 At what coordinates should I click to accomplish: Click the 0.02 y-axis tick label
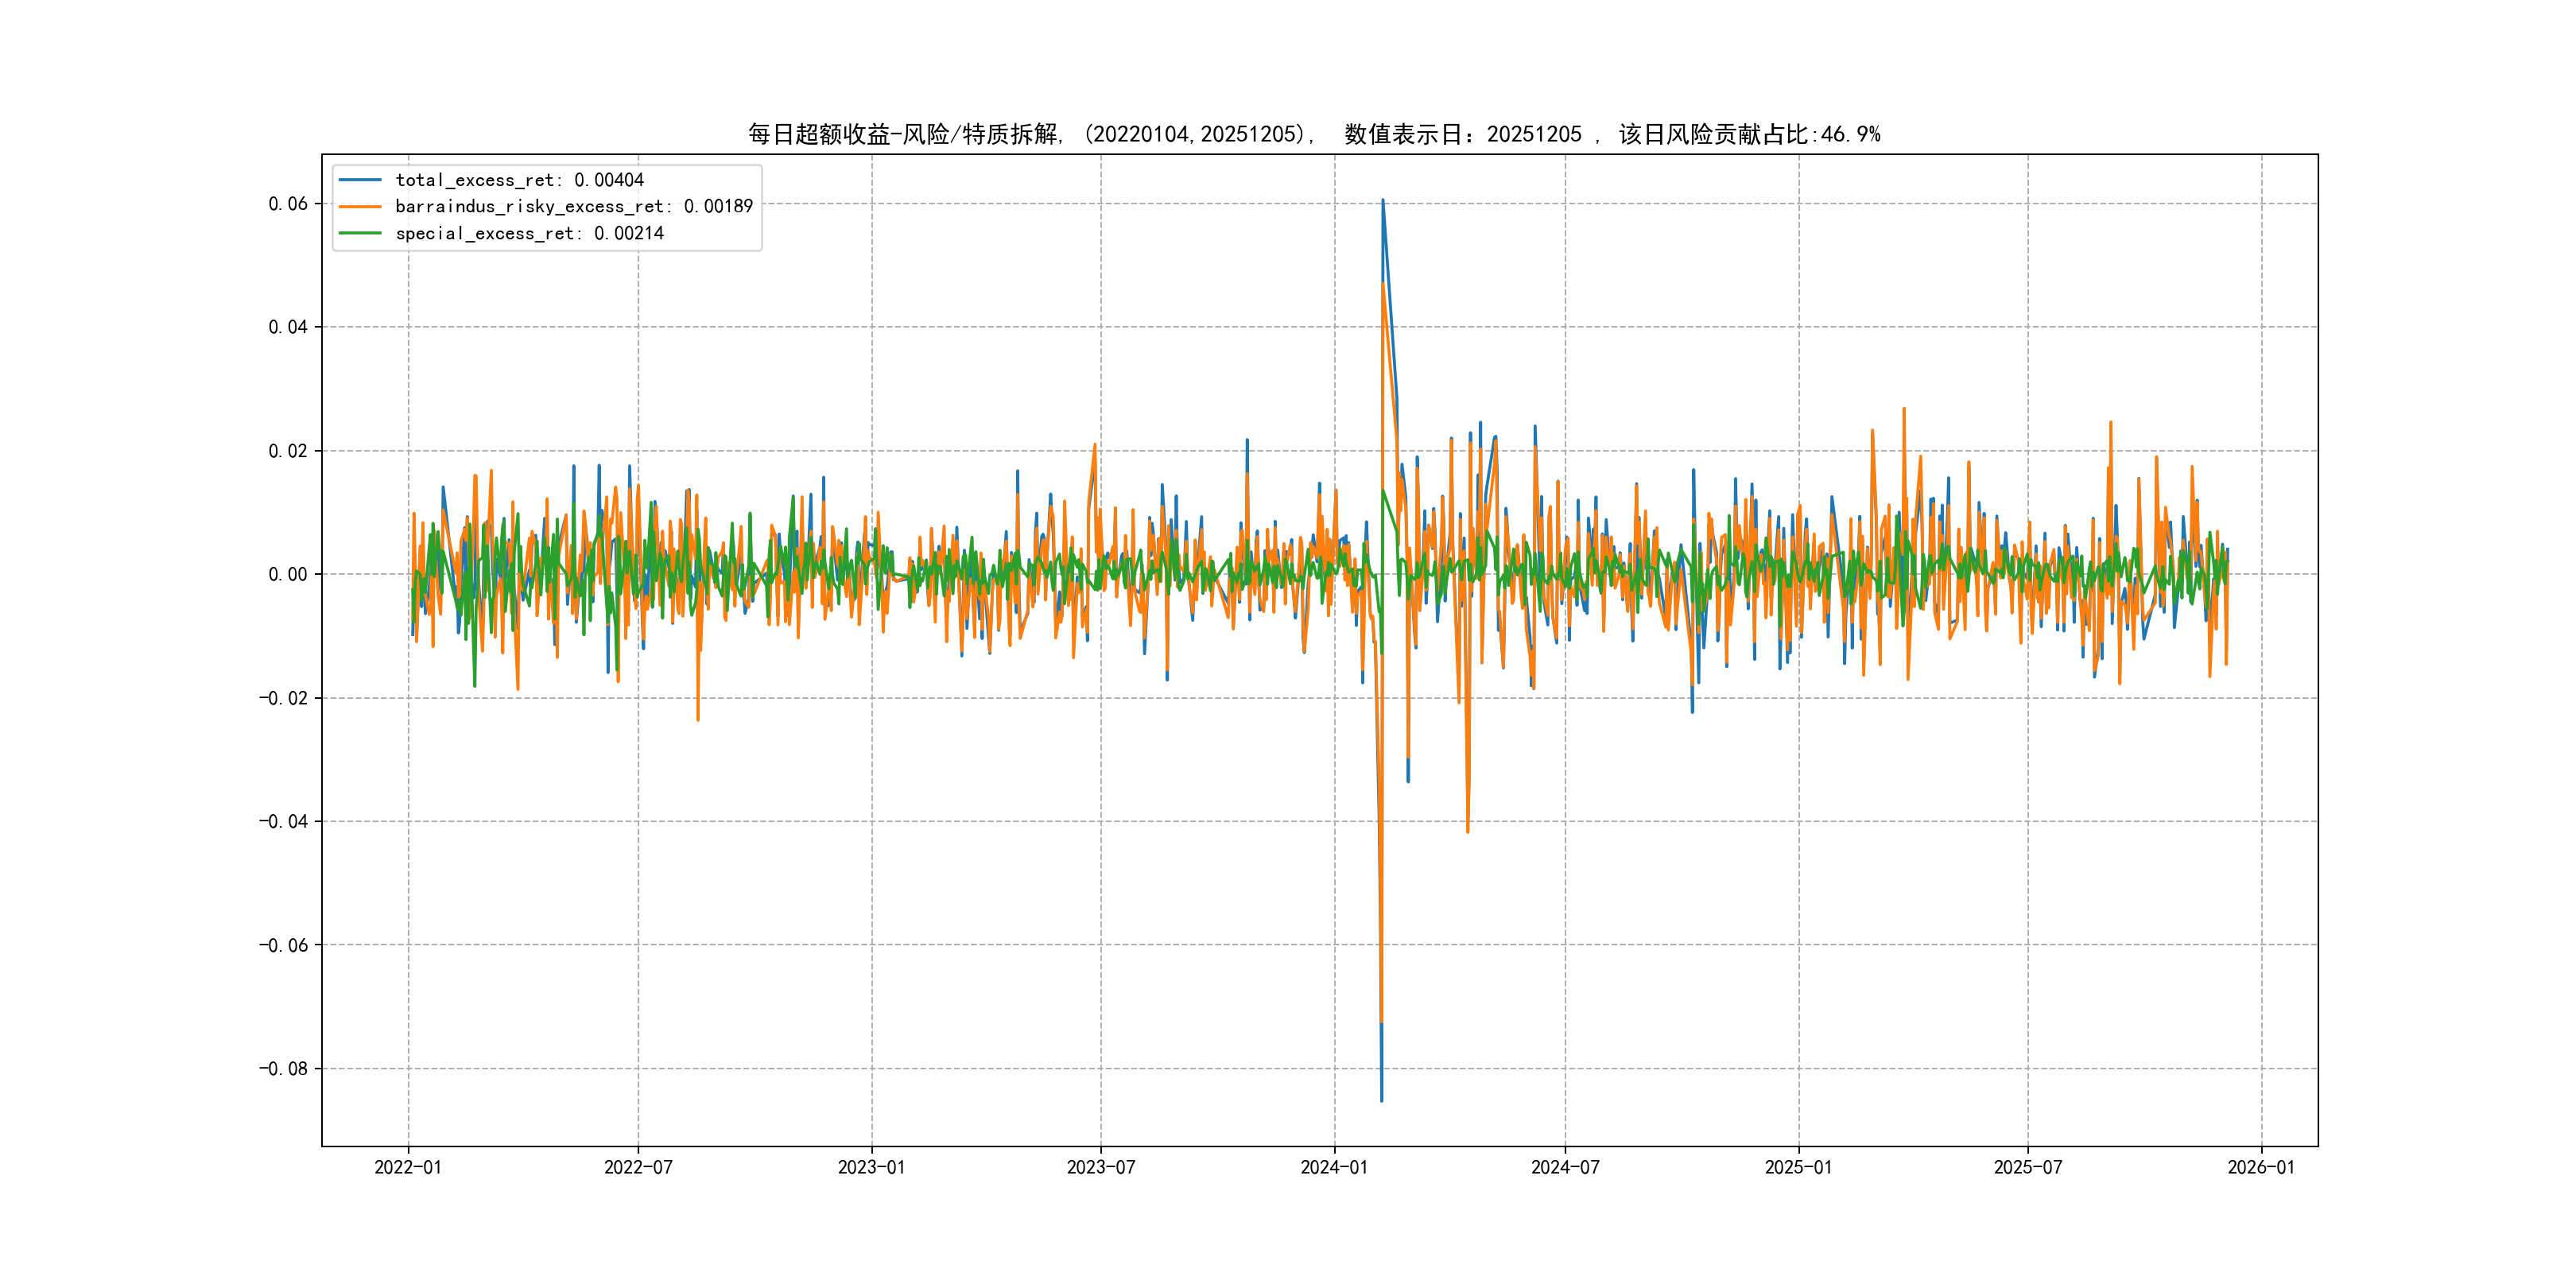(x=288, y=451)
